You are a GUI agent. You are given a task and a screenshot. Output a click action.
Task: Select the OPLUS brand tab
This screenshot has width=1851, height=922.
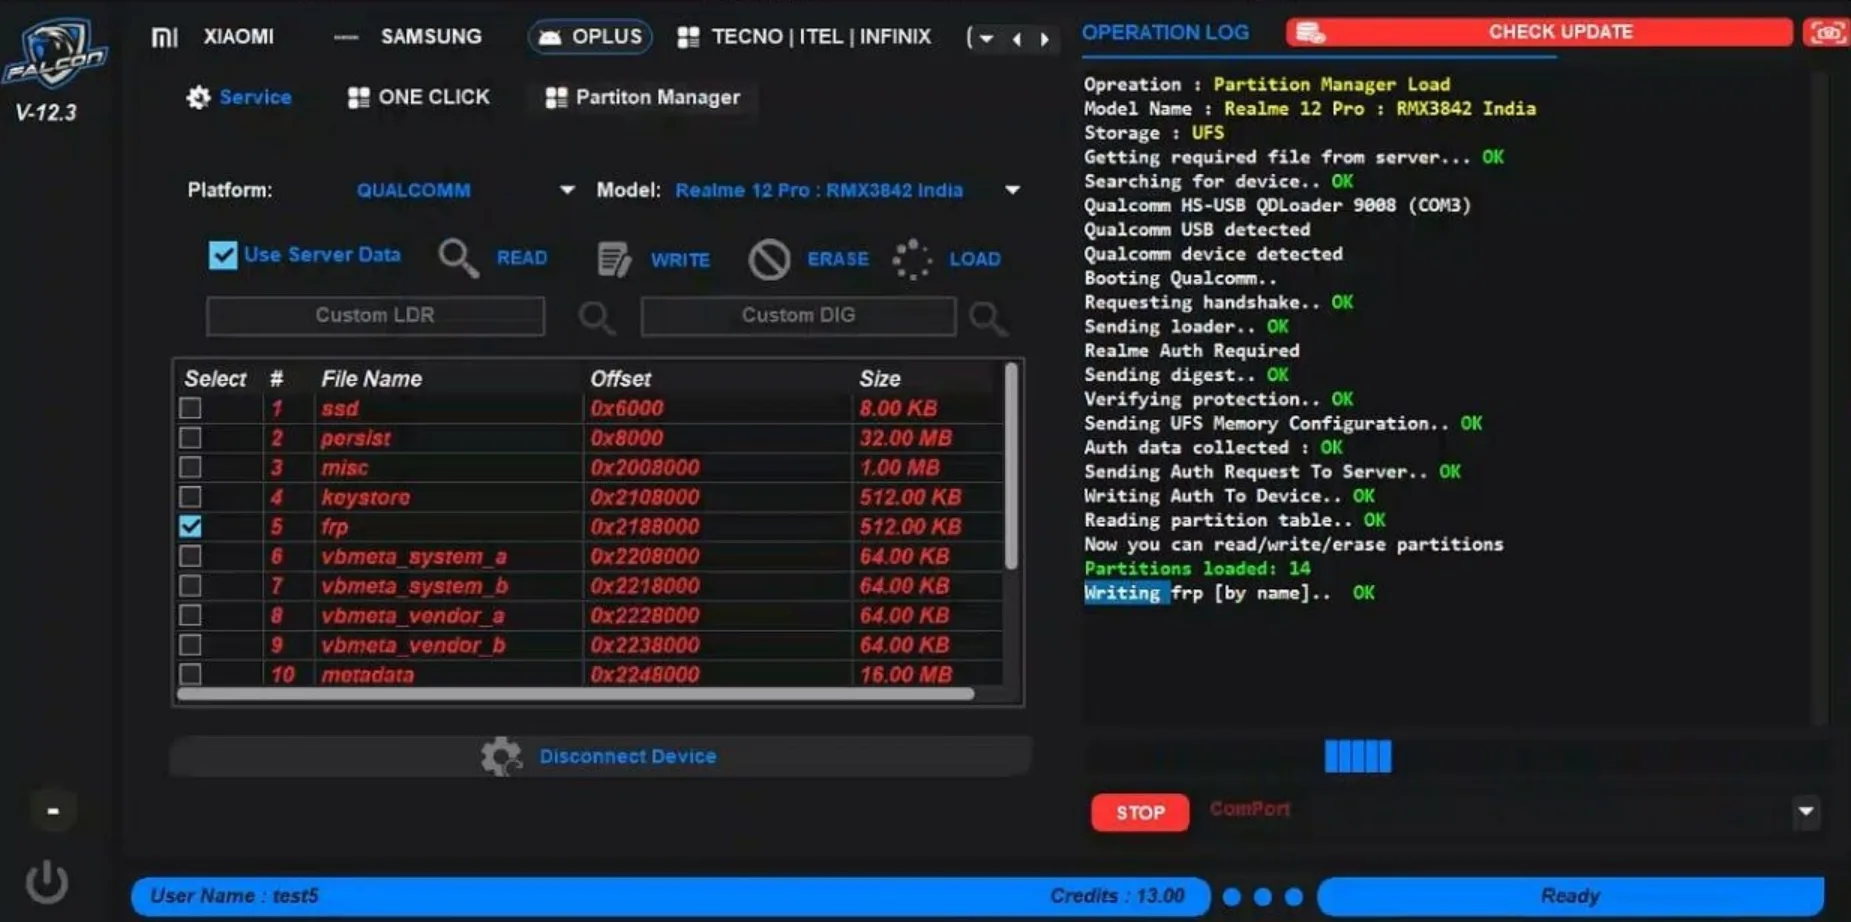pyautogui.click(x=590, y=37)
